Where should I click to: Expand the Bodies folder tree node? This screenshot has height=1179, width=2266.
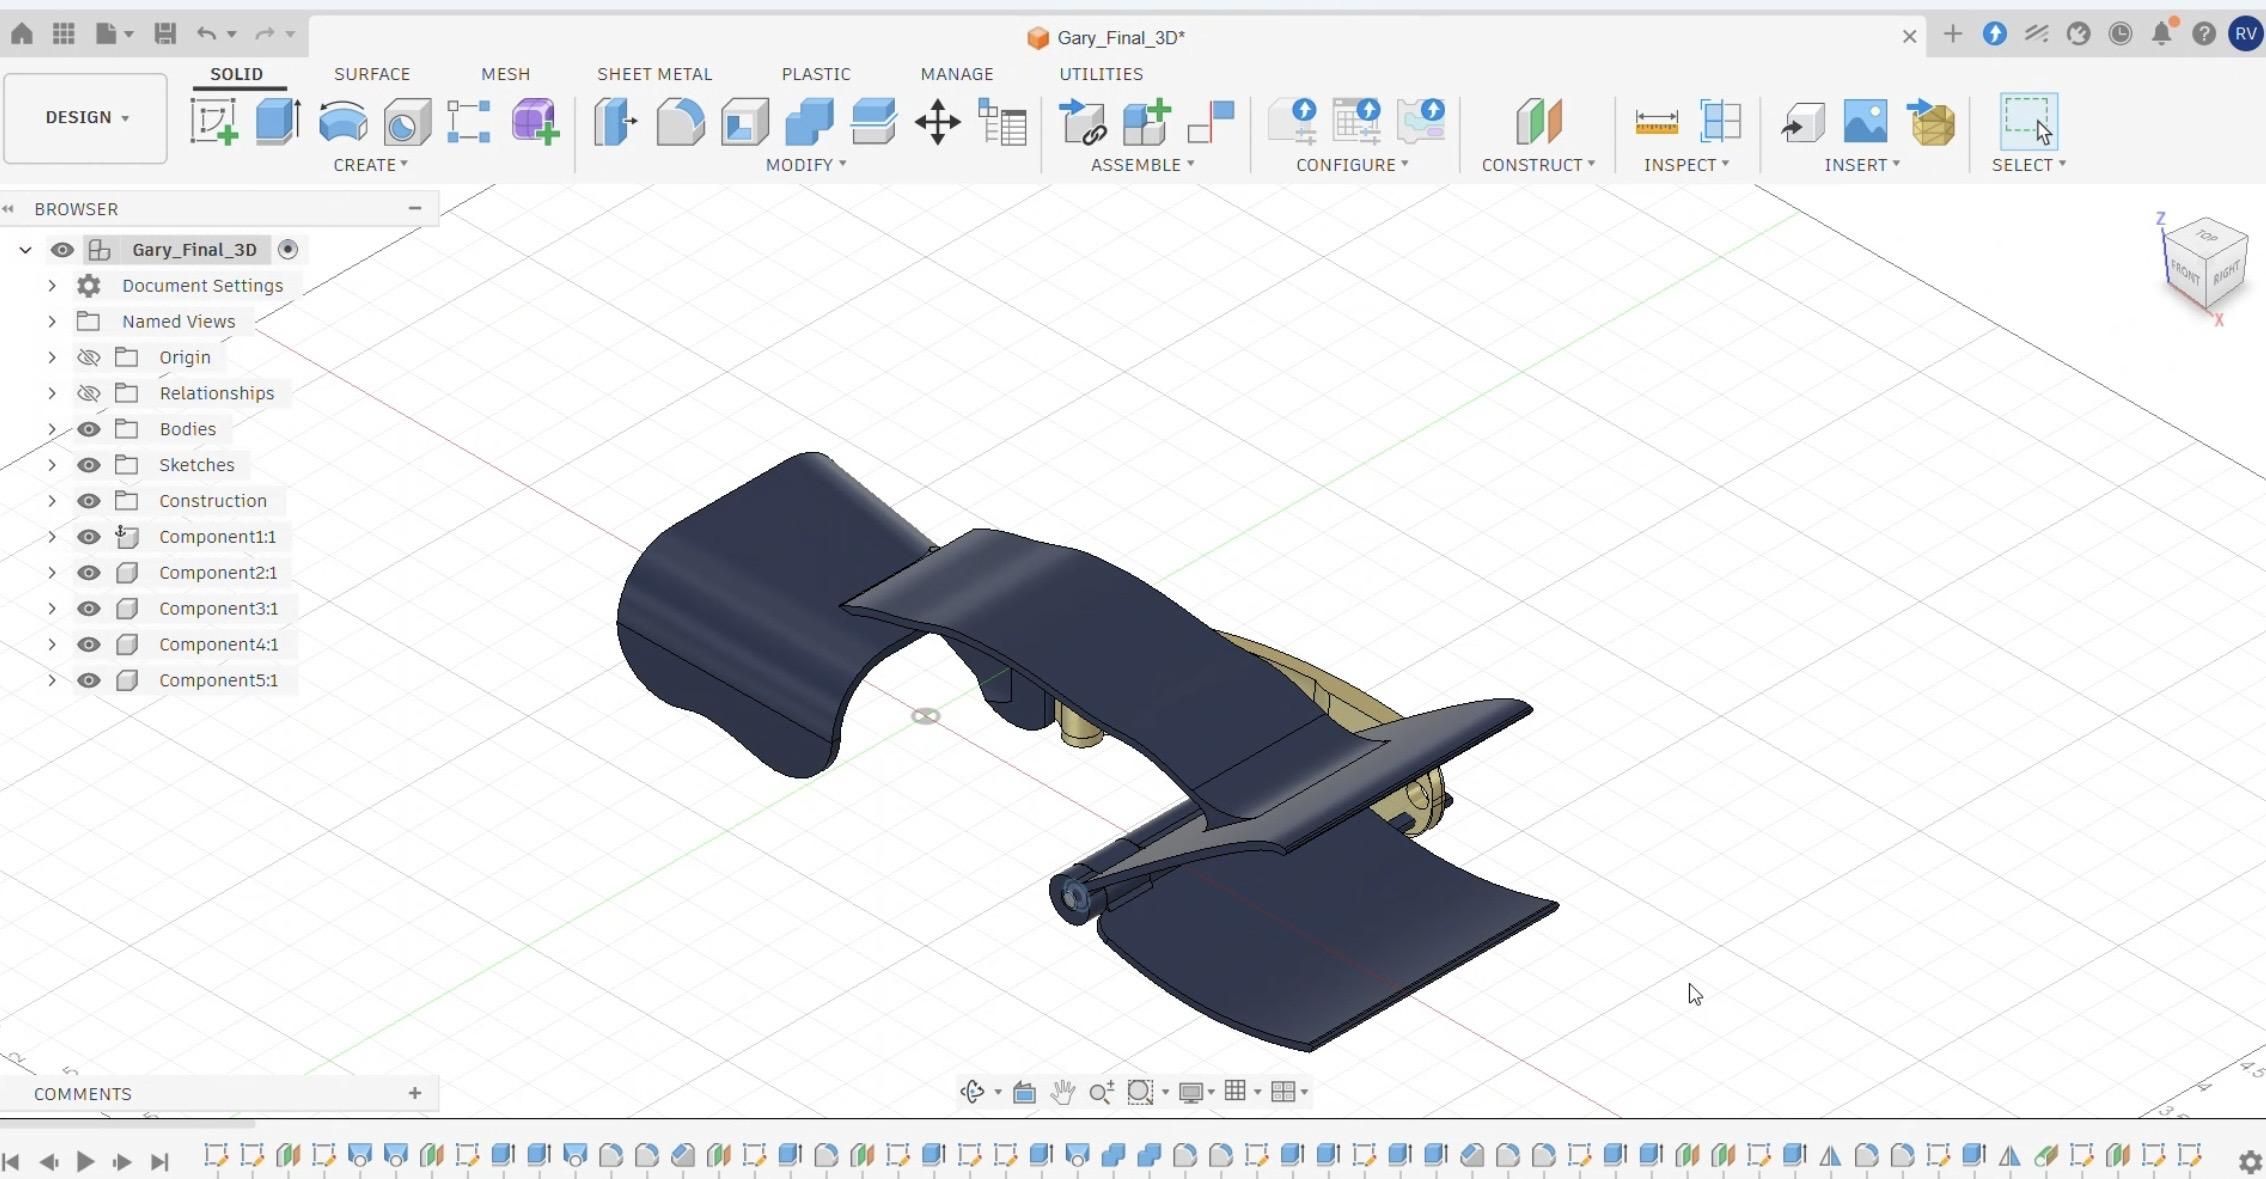click(52, 429)
